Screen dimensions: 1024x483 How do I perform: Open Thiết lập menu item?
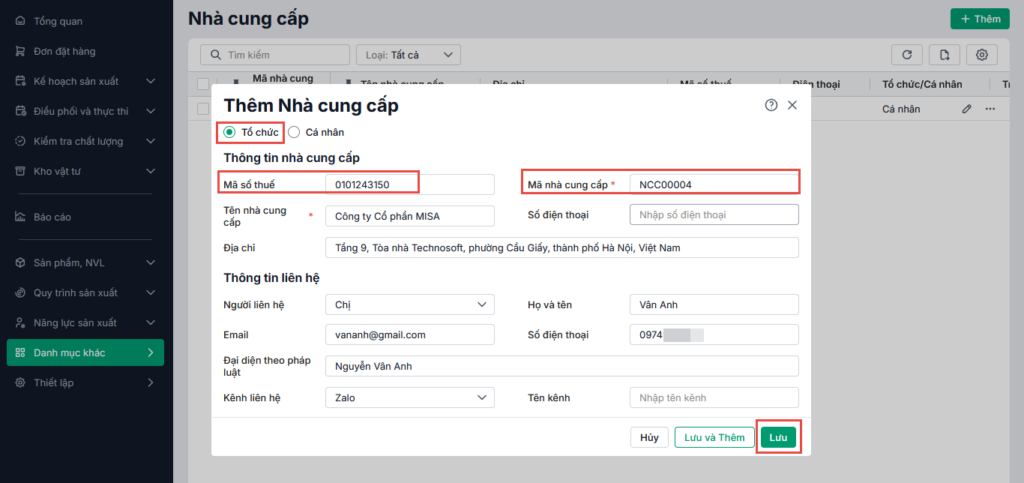pos(86,383)
